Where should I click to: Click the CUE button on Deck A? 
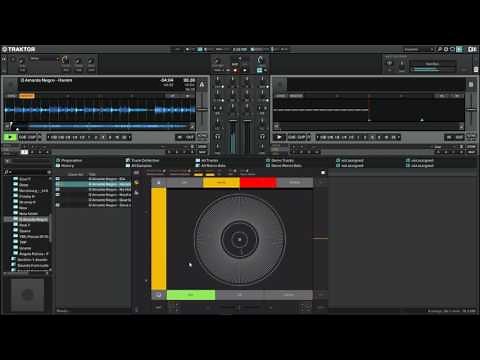23,137
